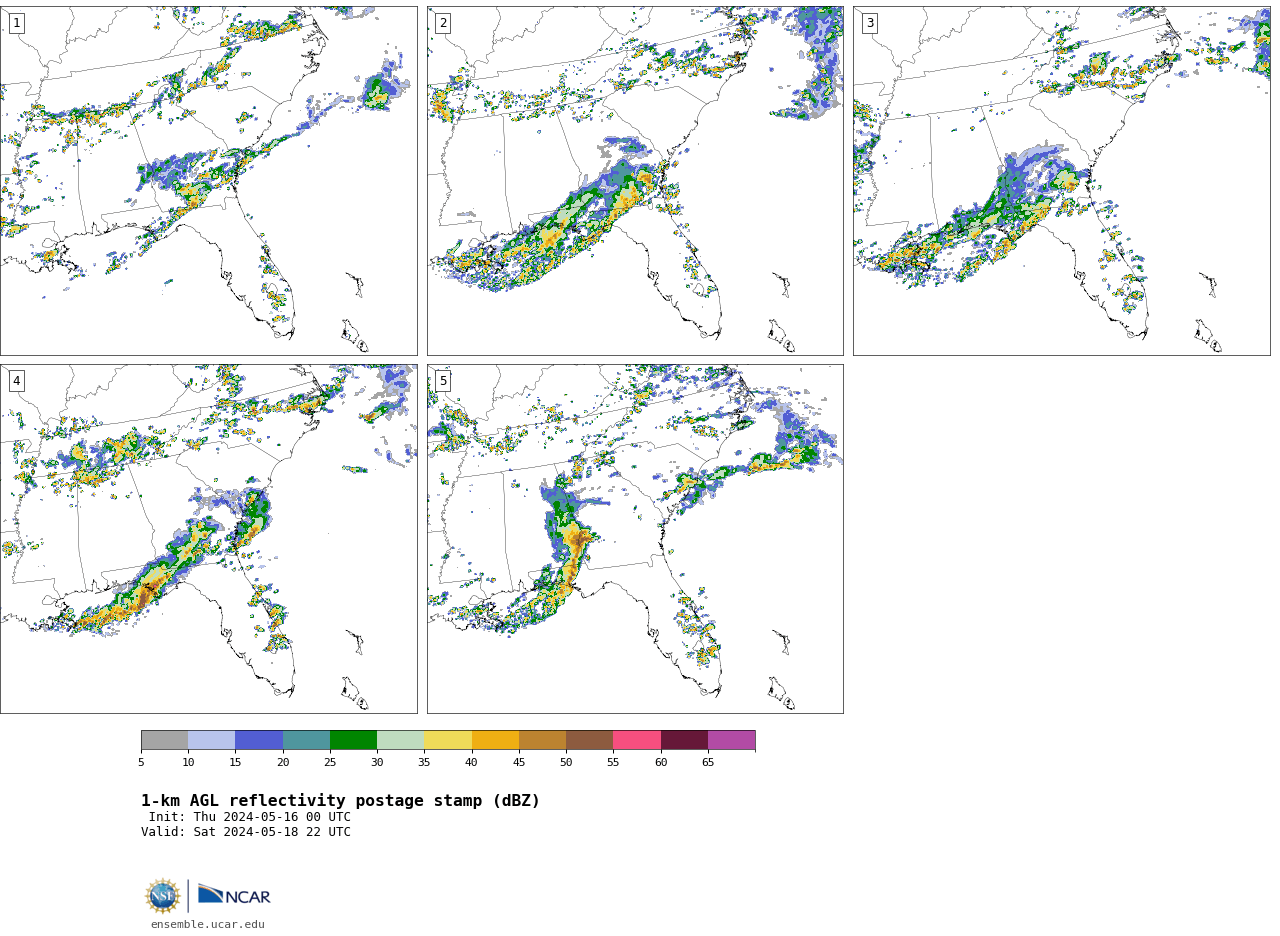This screenshot has height=936, width=1280.
Task: Click the 50 tick label on colorbar
Action: pyautogui.click(x=566, y=763)
